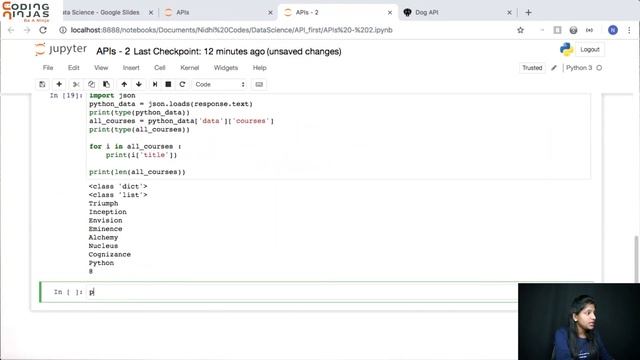Click the page vertical scrollbar
This screenshot has width=640, height=360.
point(636,259)
